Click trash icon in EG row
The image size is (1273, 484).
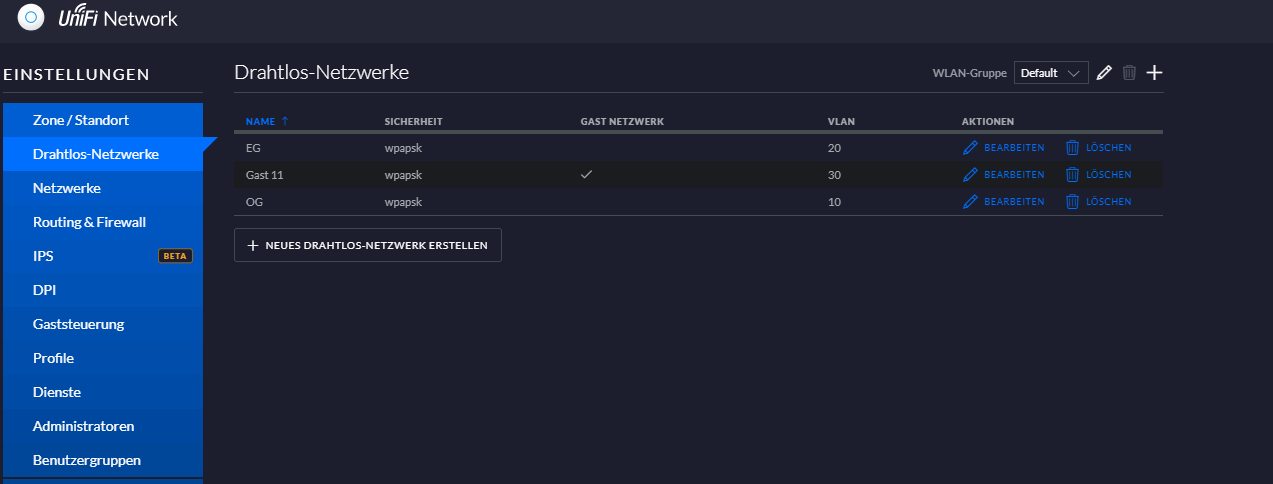click(1072, 148)
